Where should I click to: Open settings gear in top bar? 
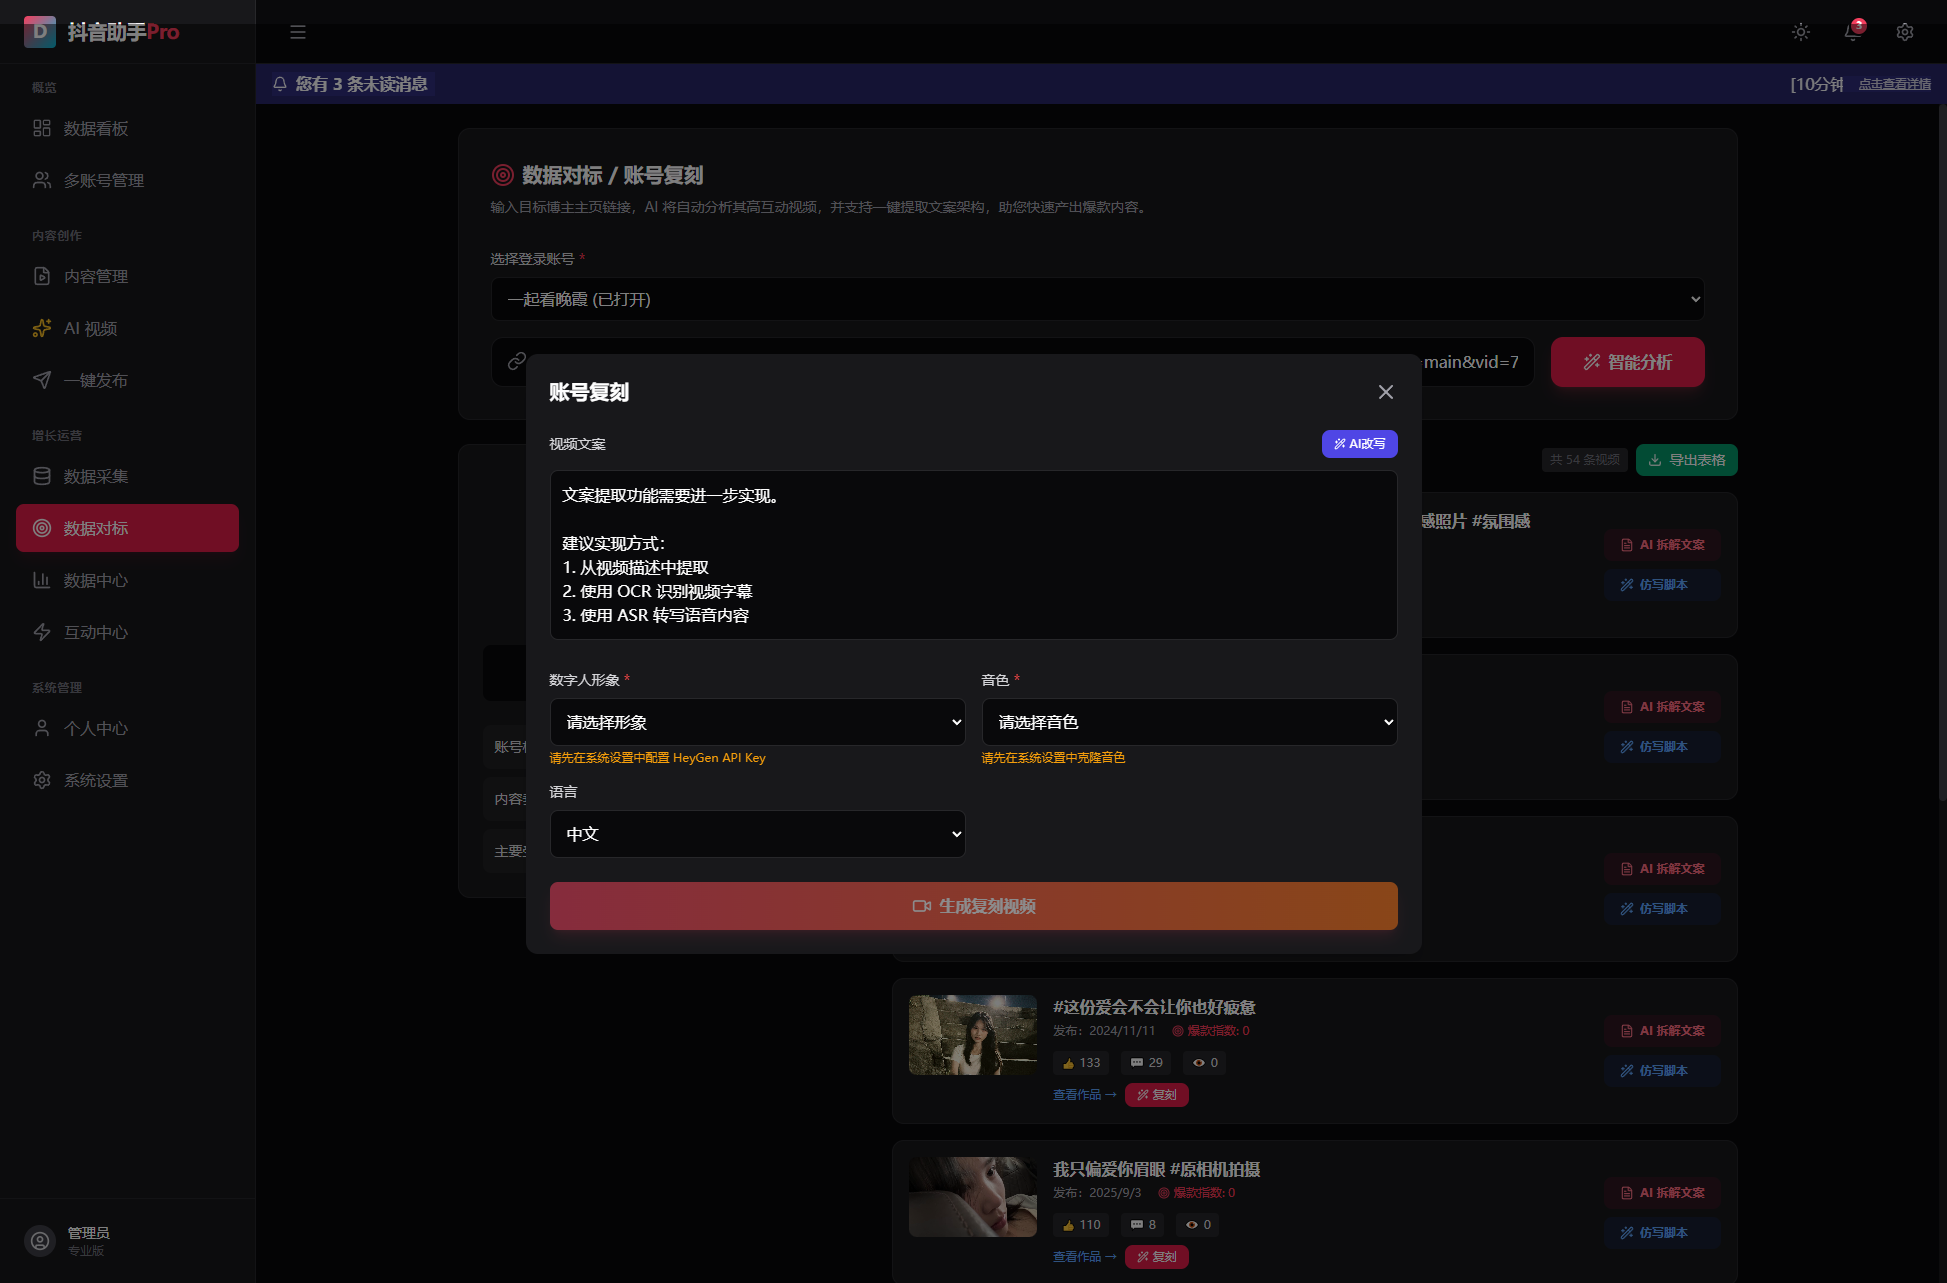pyautogui.click(x=1905, y=32)
